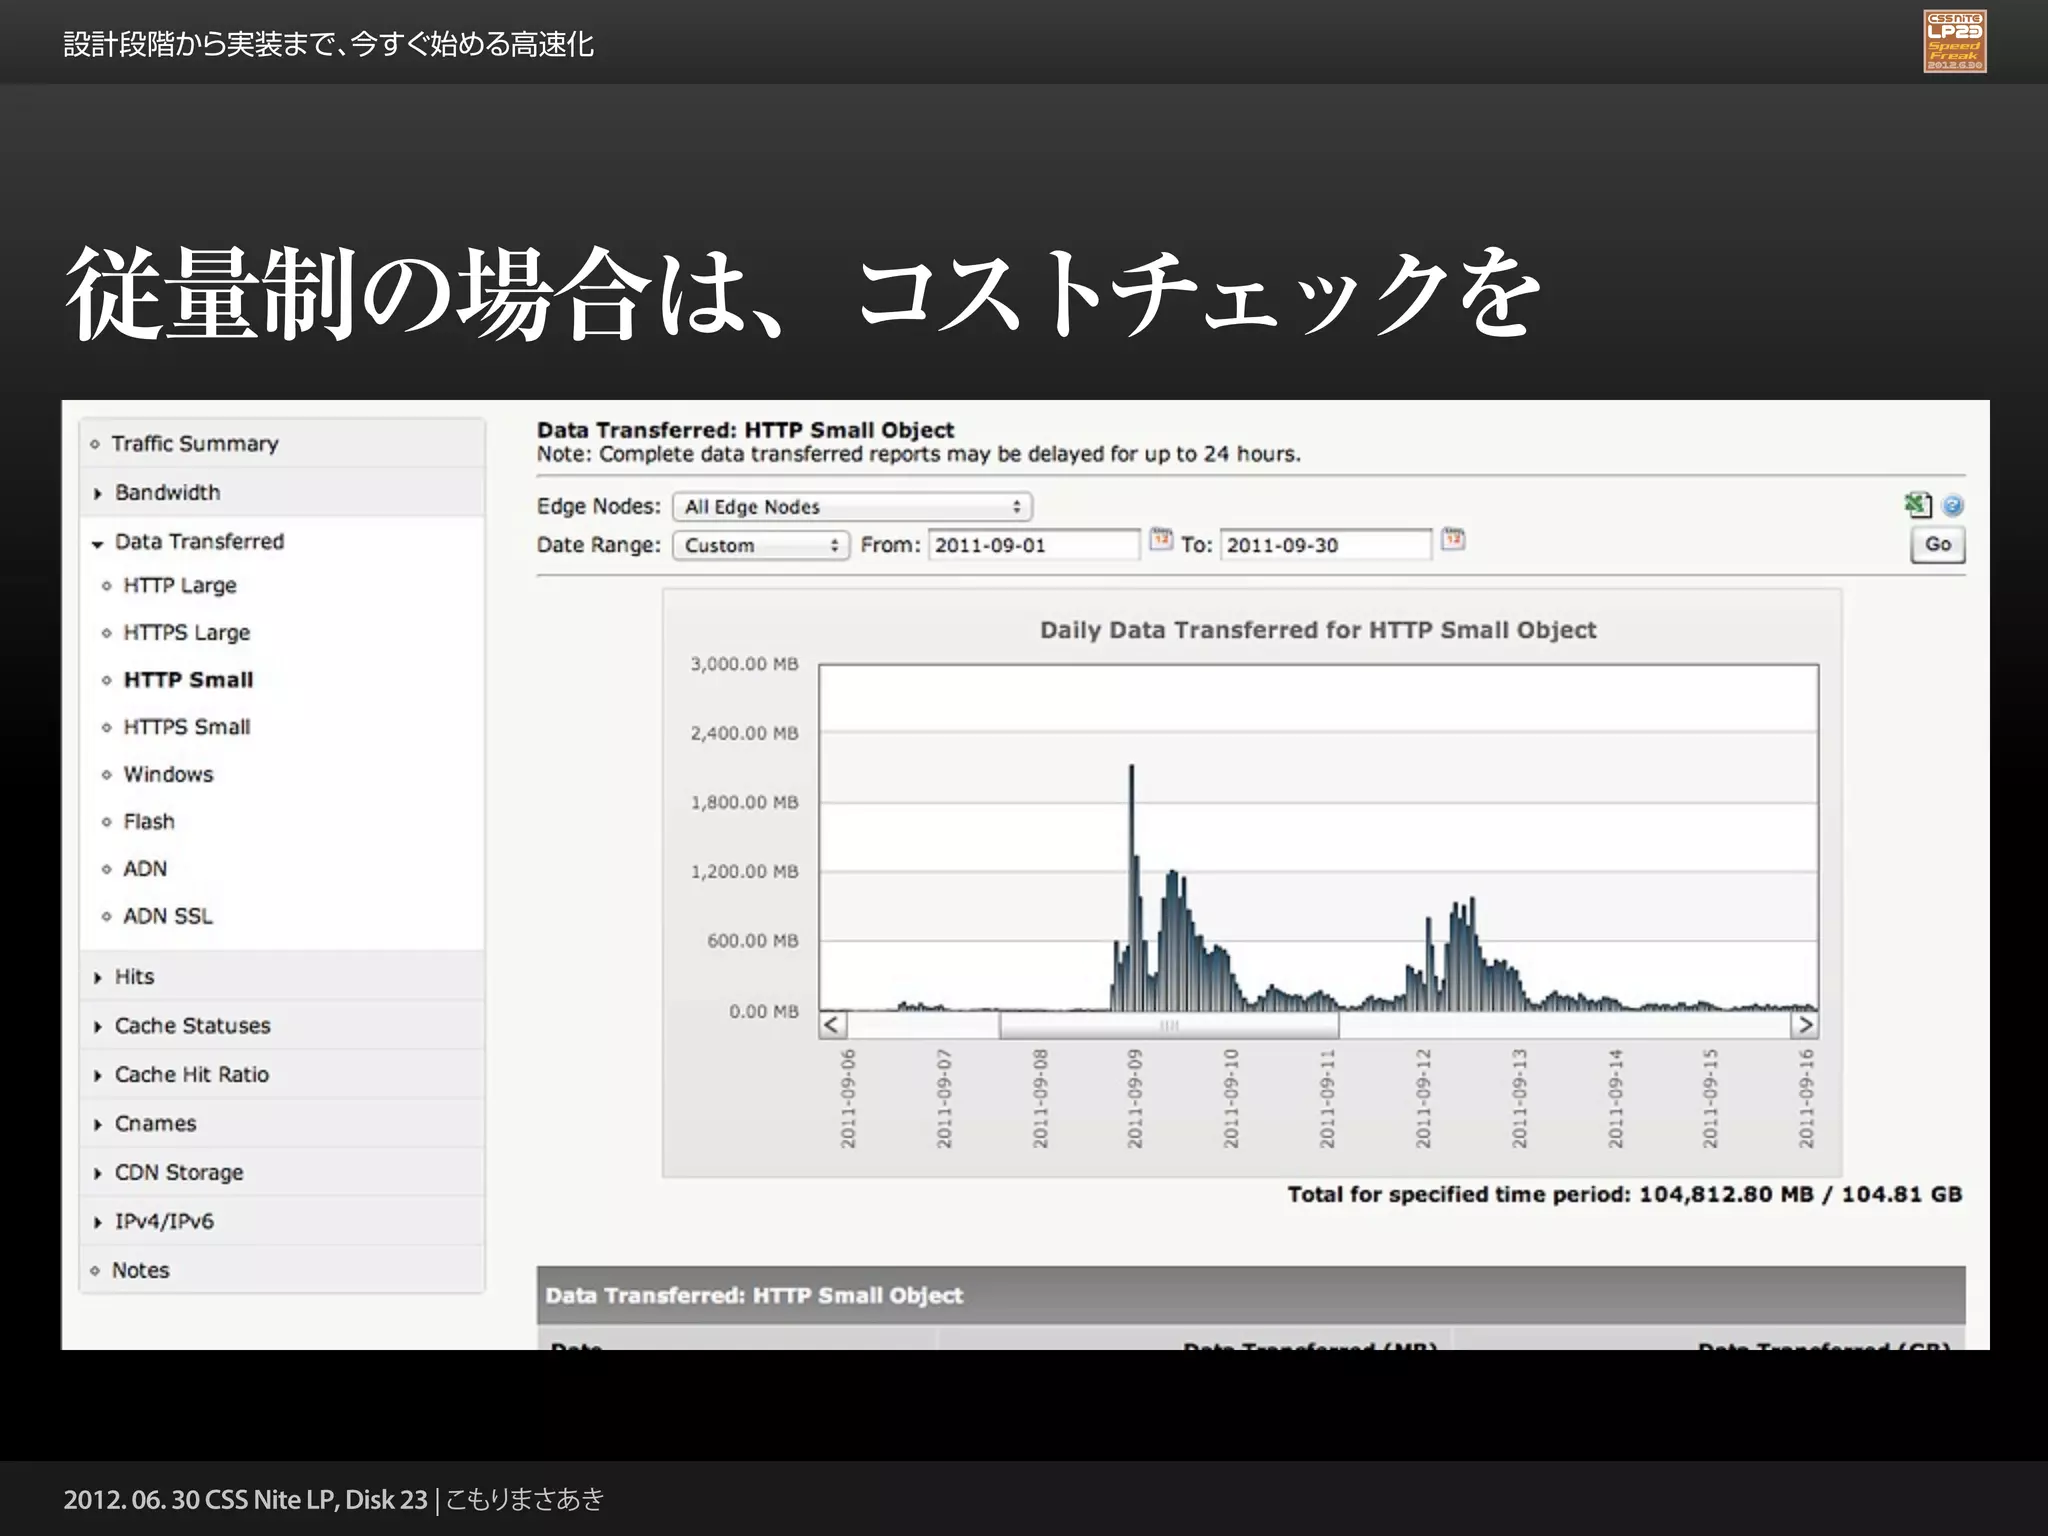Image resolution: width=2048 pixels, height=1536 pixels.
Task: Open Traffic Summary in the sidebar
Action: click(x=282, y=443)
